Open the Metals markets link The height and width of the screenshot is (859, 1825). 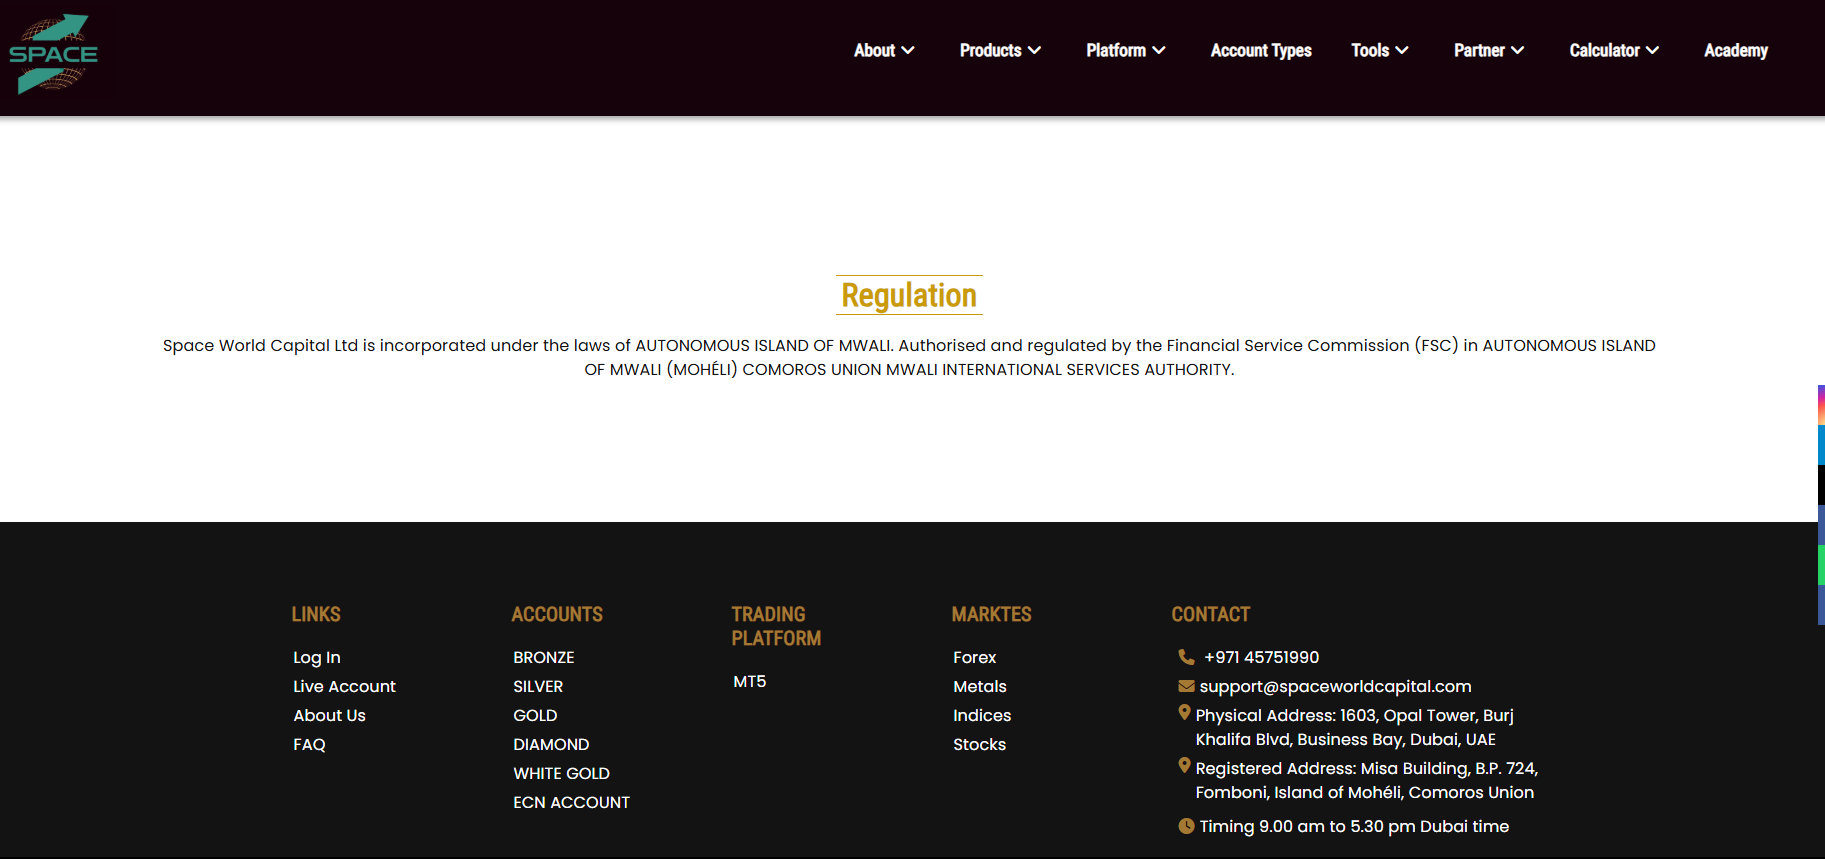click(x=979, y=686)
